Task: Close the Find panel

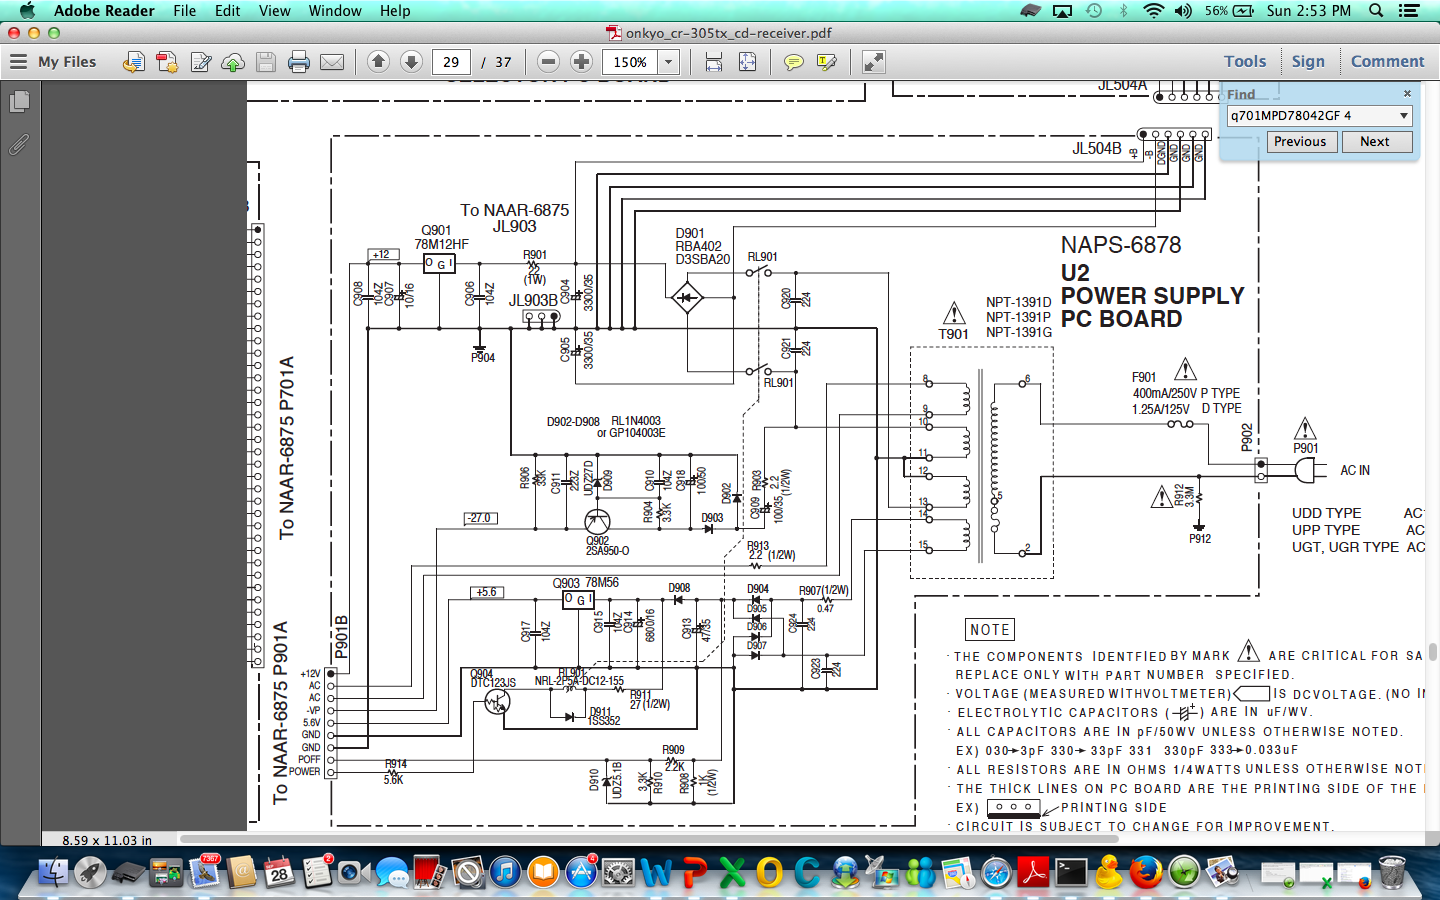Action: pyautogui.click(x=1407, y=94)
